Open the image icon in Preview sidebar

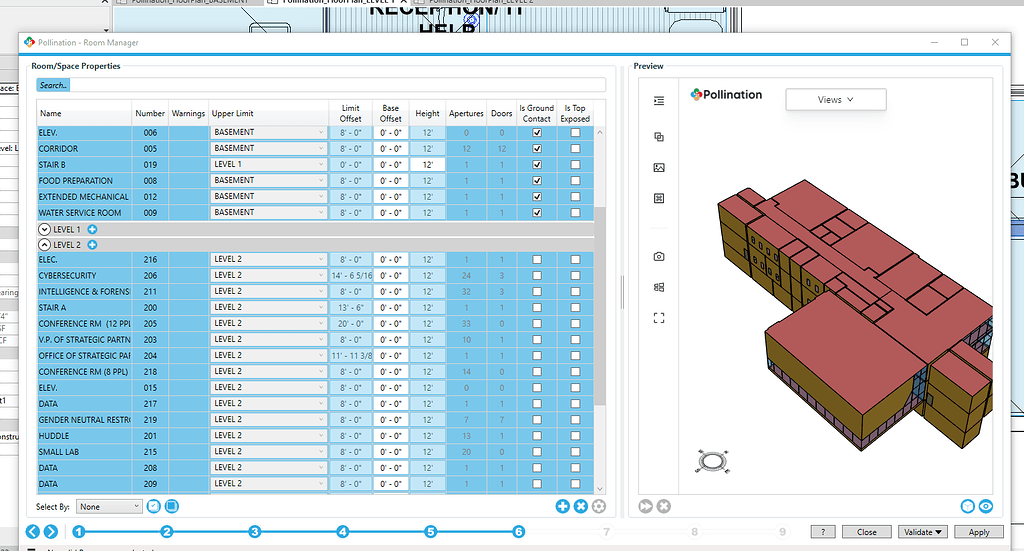pos(659,168)
